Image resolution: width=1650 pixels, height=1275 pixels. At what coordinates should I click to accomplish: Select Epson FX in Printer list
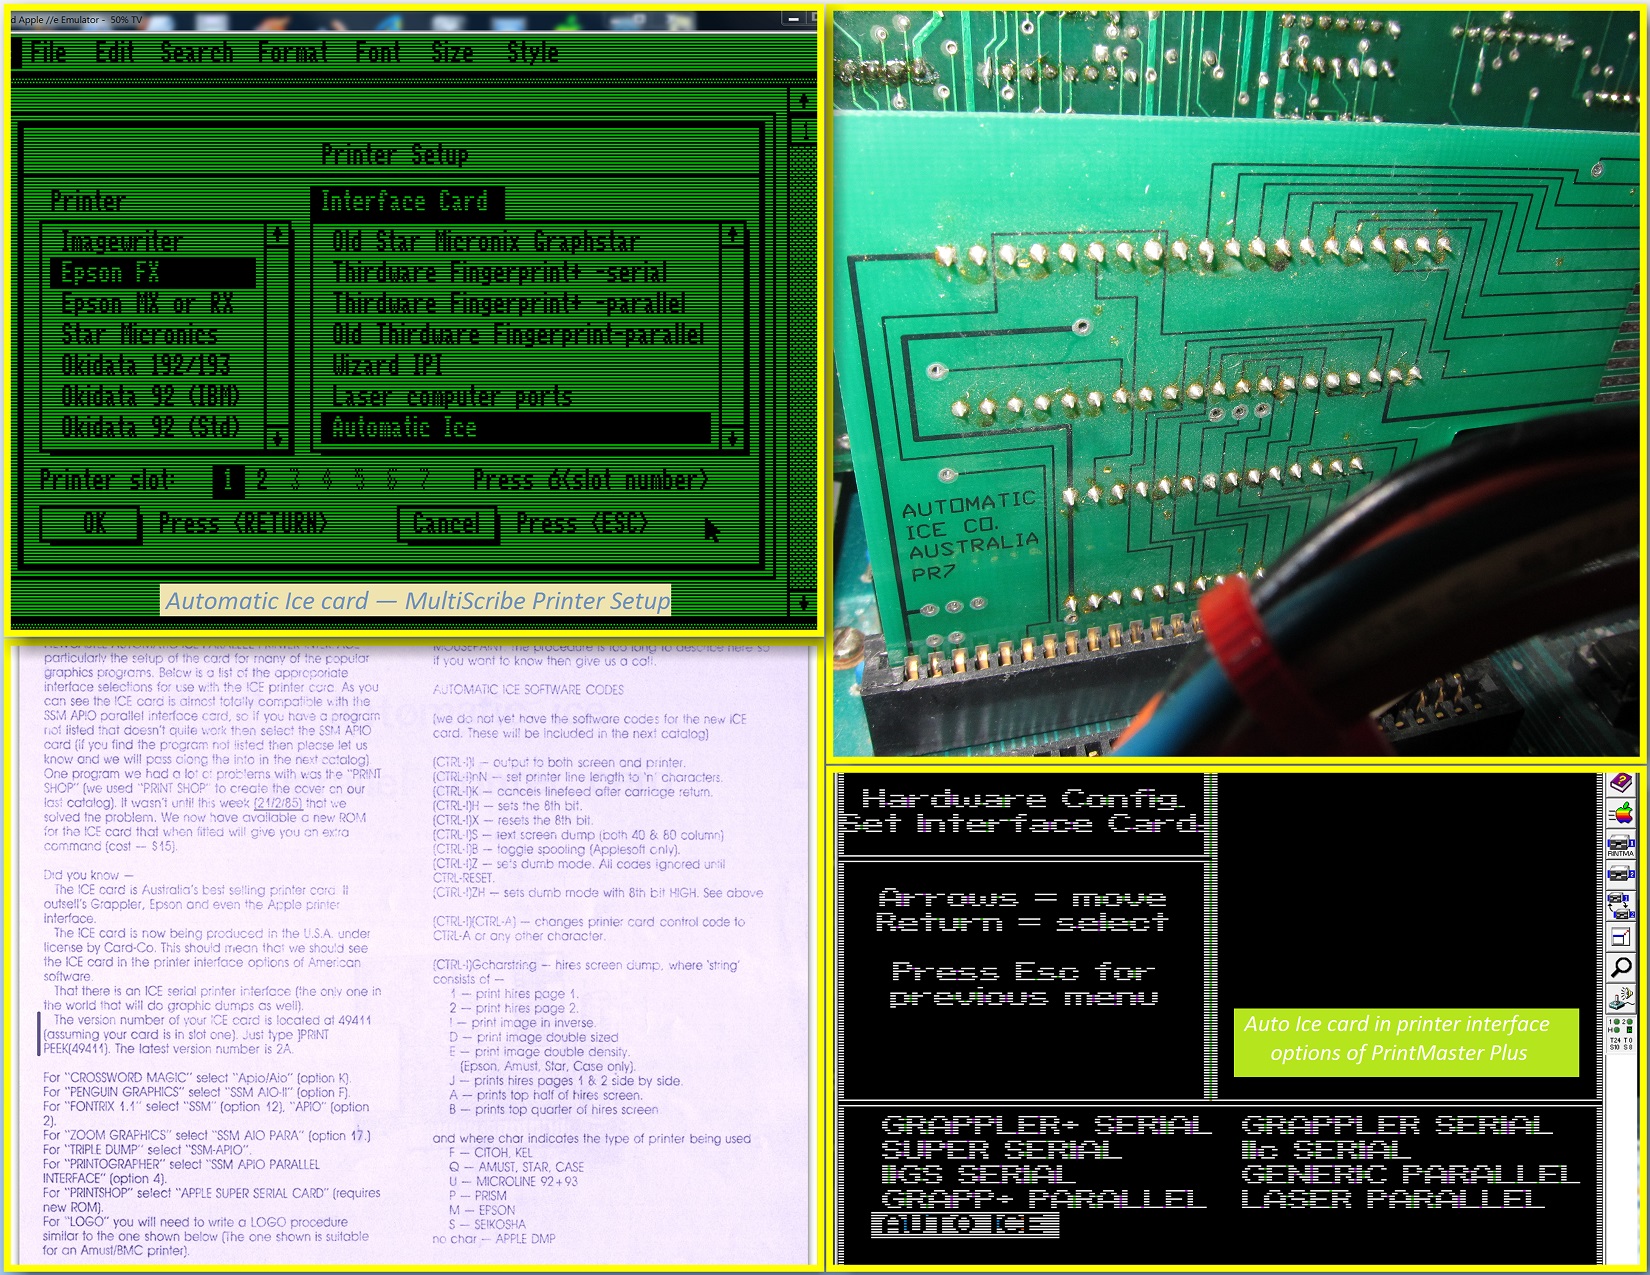pos(153,273)
